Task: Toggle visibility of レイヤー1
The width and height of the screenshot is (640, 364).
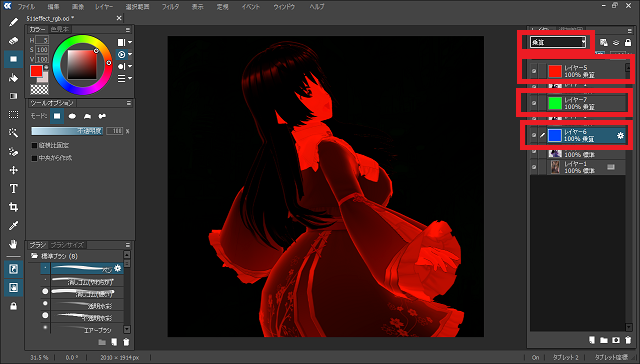Action: pyautogui.click(x=534, y=167)
